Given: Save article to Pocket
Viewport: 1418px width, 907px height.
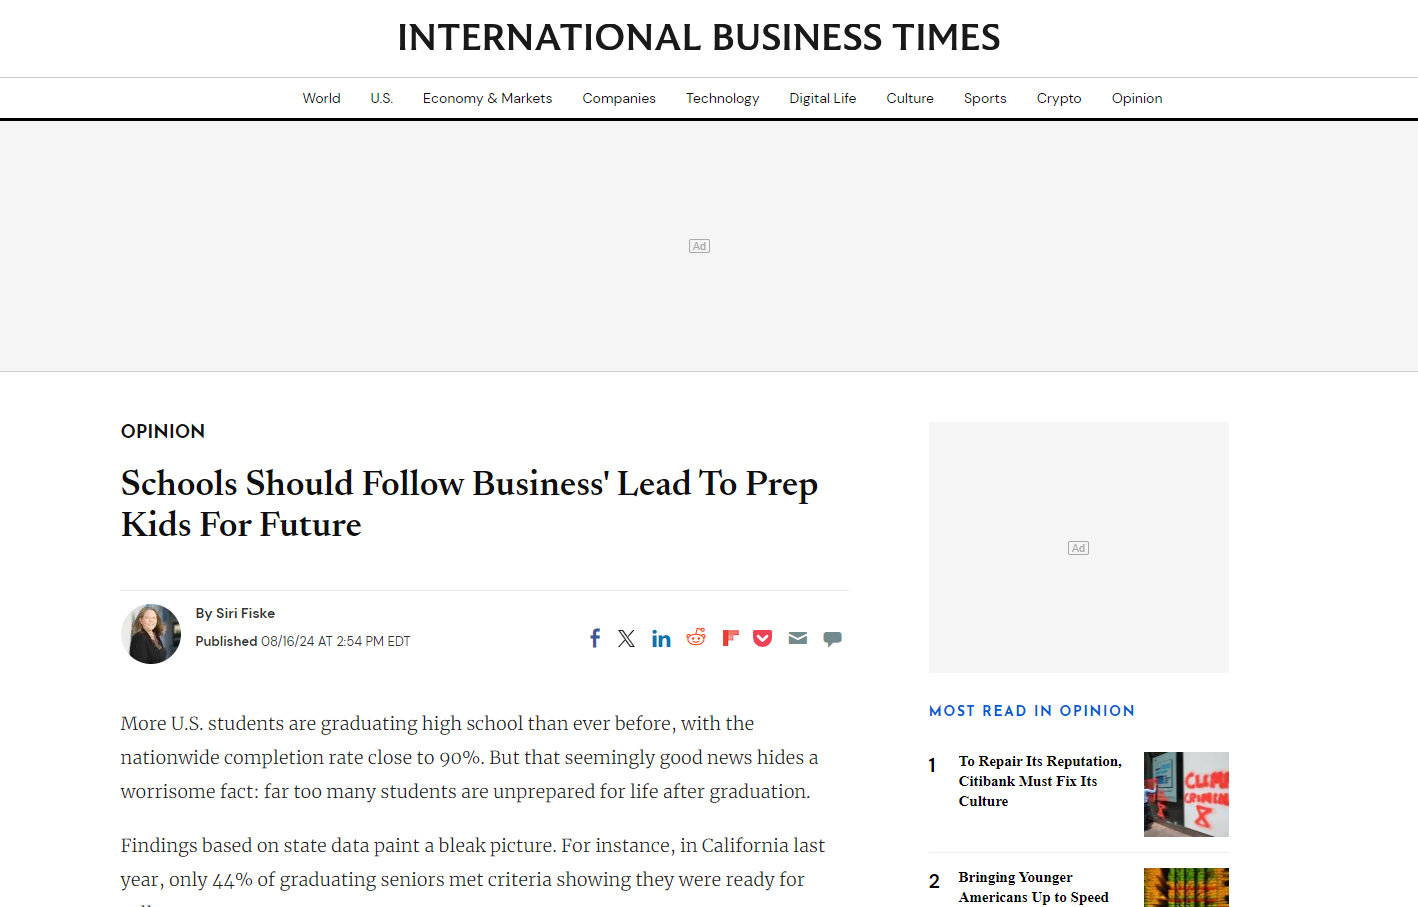Looking at the screenshot, I should 763,638.
